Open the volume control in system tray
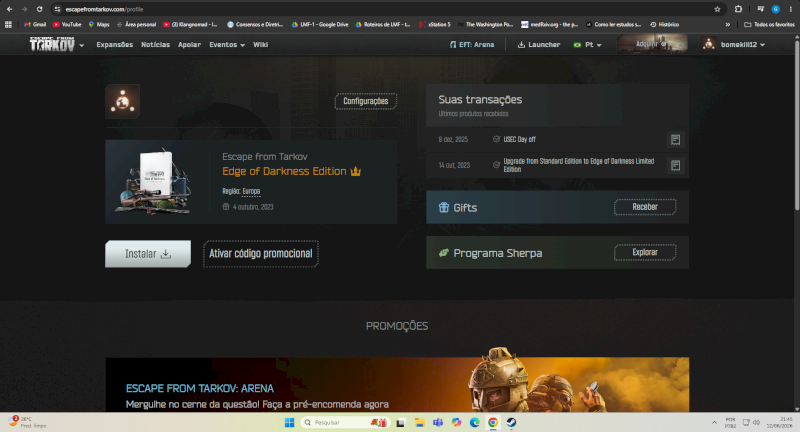Screen dimensions: 800x432 point(756,422)
